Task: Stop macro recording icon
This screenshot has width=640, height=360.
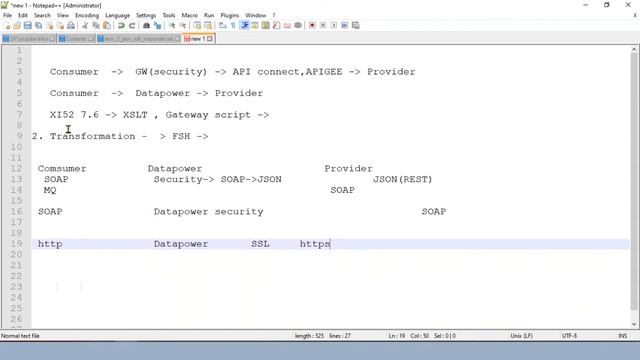Action: 323,25
